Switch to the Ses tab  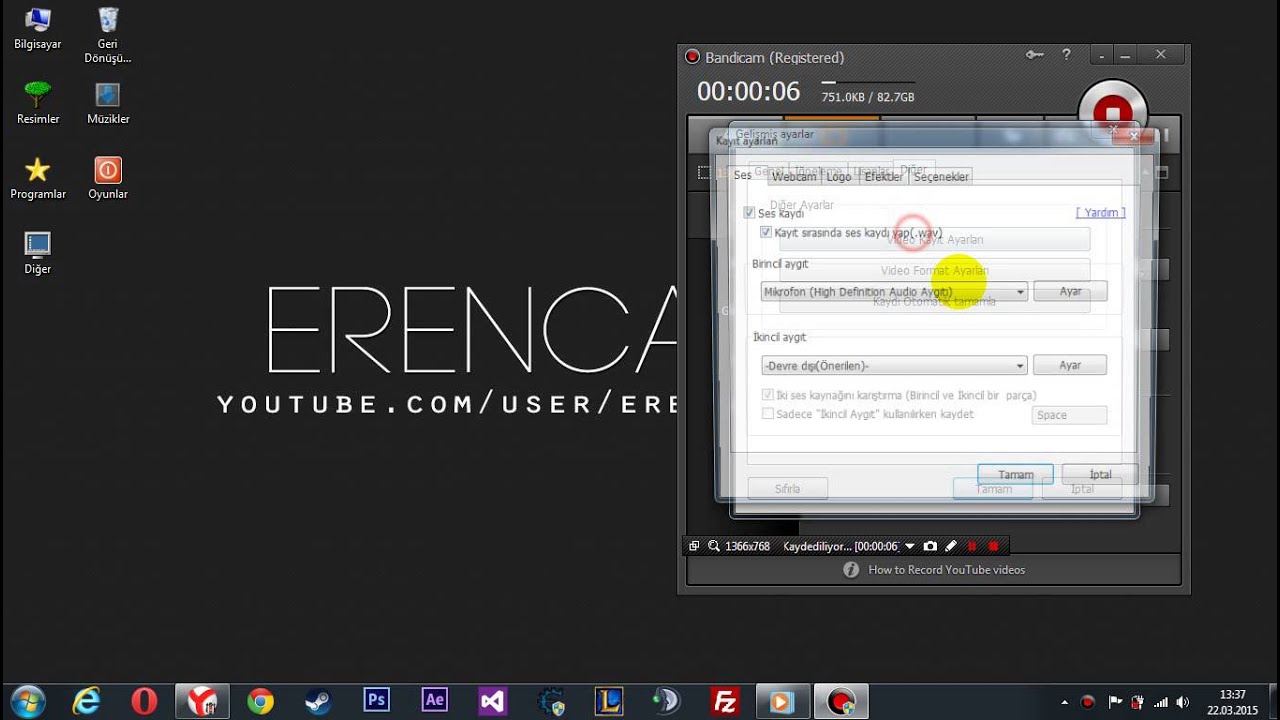742,175
